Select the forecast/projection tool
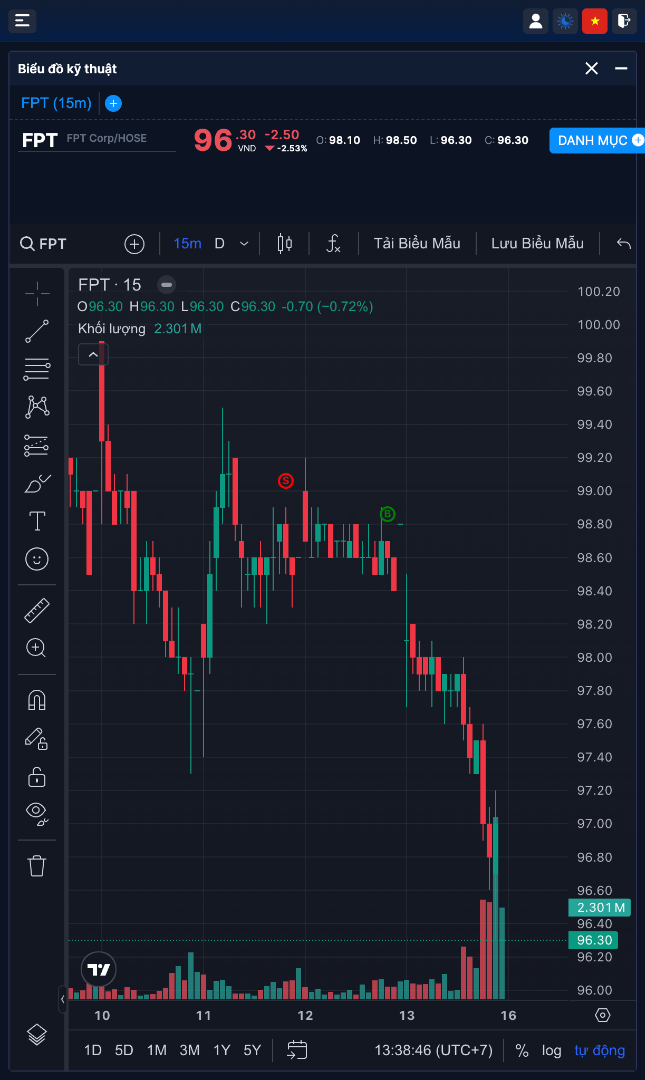Viewport: 645px width, 1080px height. click(37, 446)
